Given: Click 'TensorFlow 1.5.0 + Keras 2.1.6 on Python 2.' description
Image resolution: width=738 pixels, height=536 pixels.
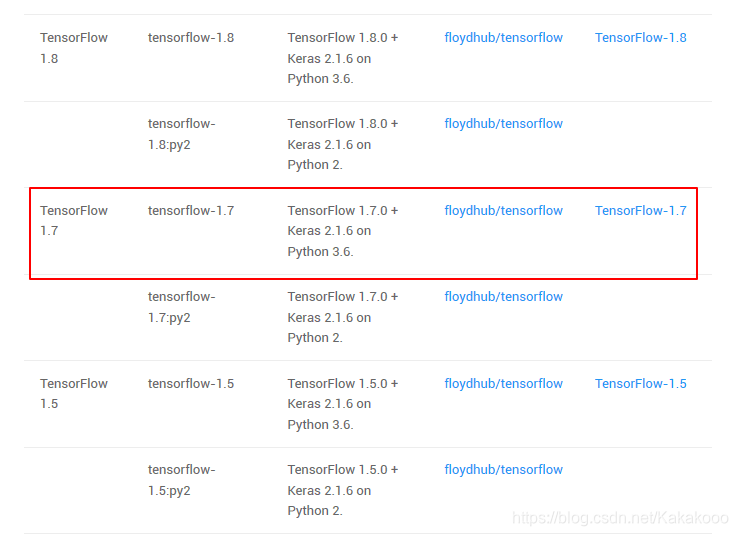Looking at the screenshot, I should tap(343, 490).
